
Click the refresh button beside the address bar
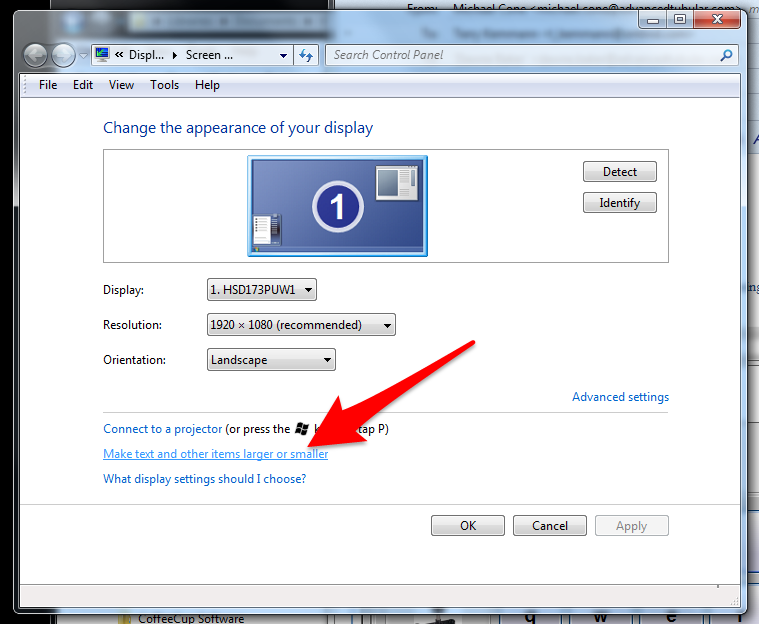click(x=306, y=56)
